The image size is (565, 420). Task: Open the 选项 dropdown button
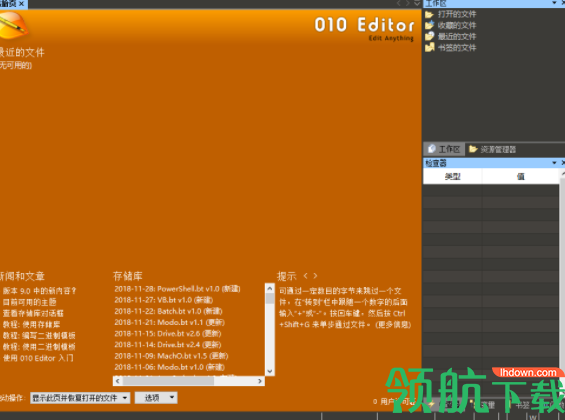[156, 398]
